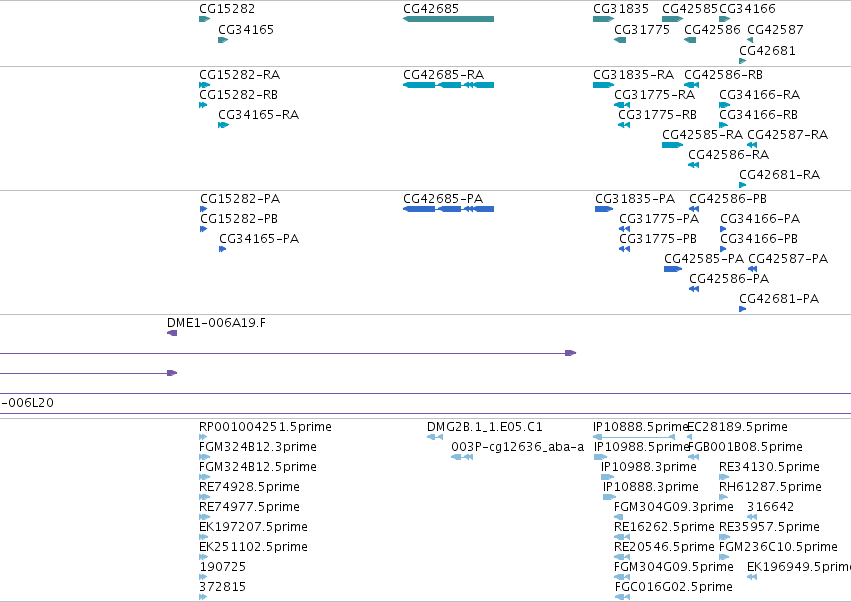Viewport: 851px width, 602px height.
Task: Select transcript CG31775-RB
Action: [657, 115]
